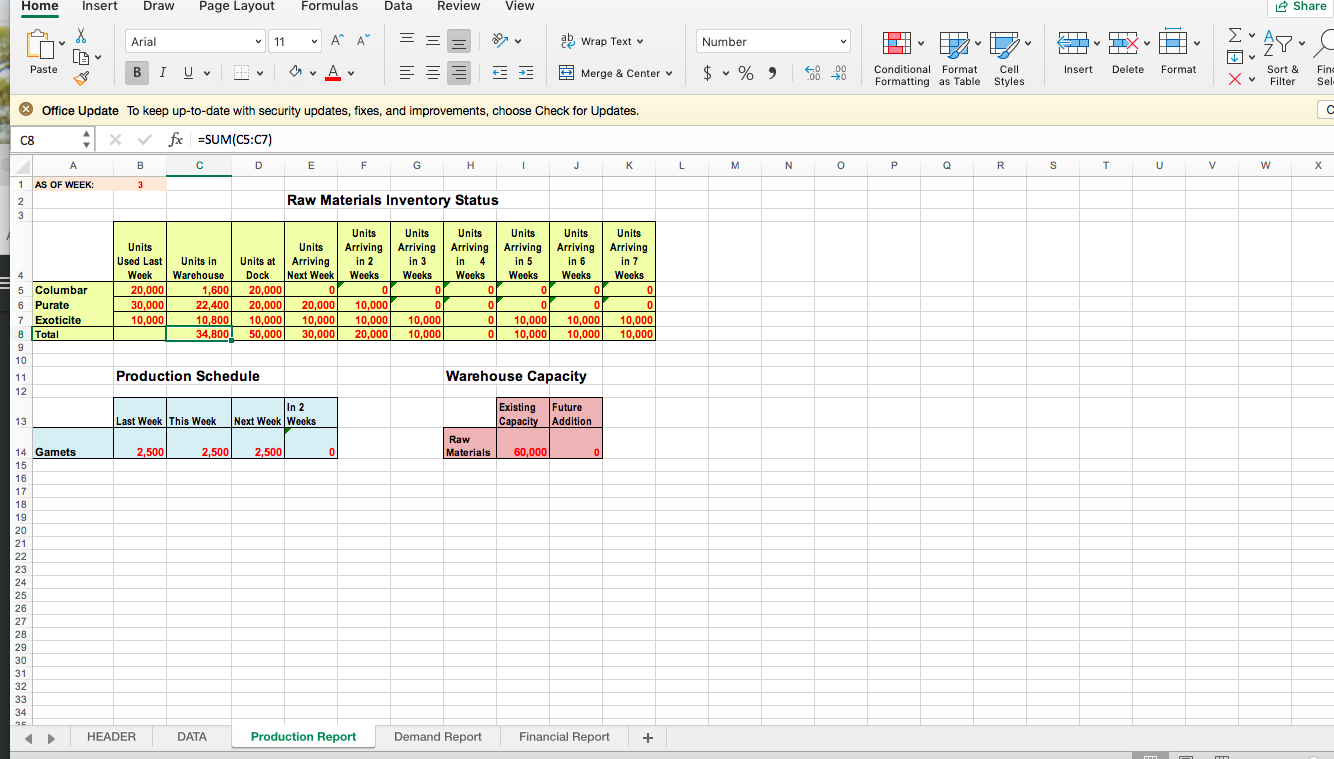Increase decimal places
1334x759 pixels.
[x=812, y=73]
